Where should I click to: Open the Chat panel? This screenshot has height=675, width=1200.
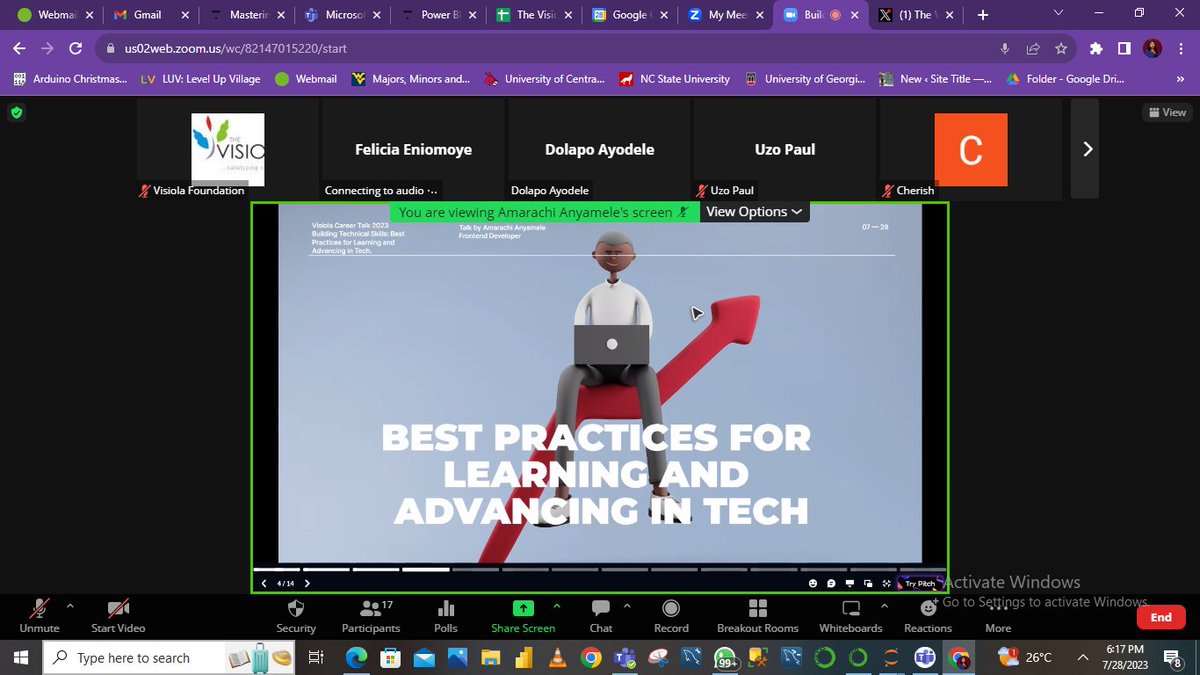(x=601, y=616)
